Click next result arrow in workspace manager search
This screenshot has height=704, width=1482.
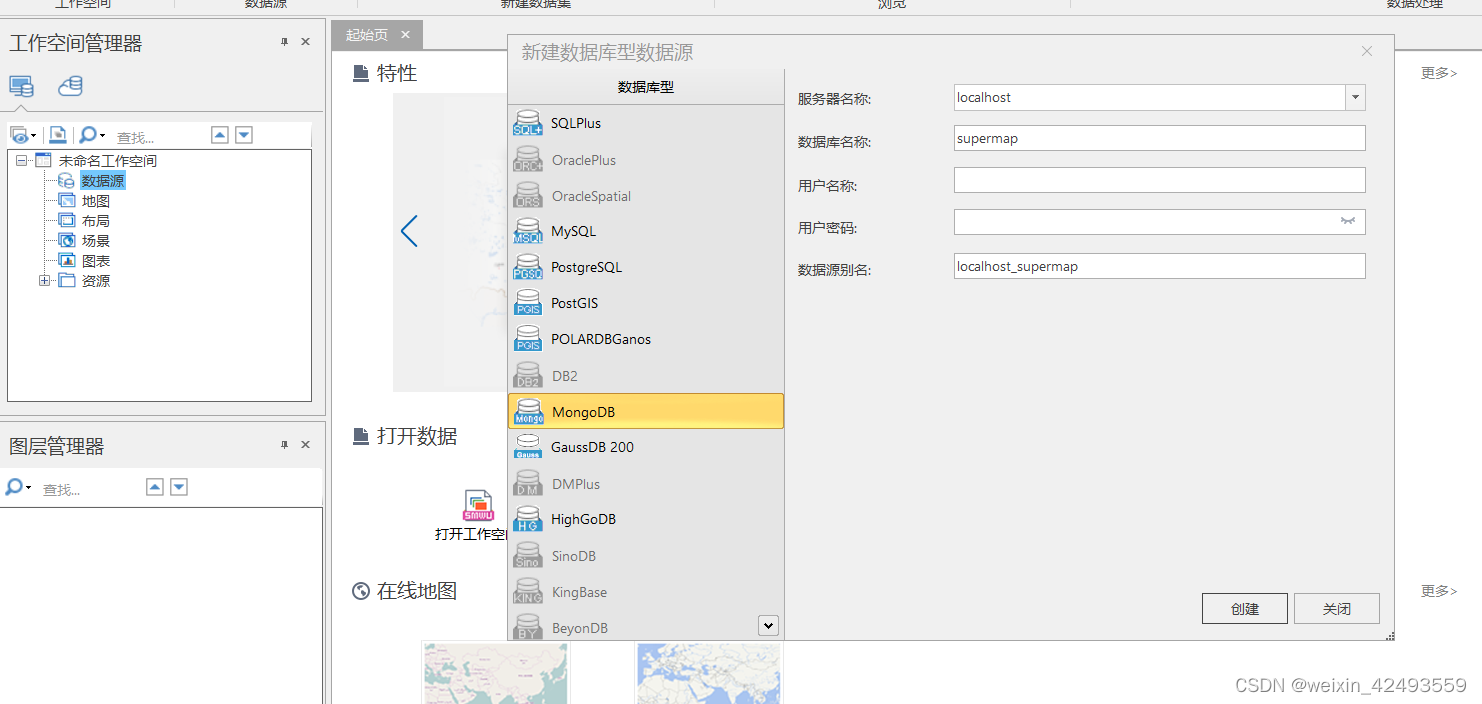[244, 135]
